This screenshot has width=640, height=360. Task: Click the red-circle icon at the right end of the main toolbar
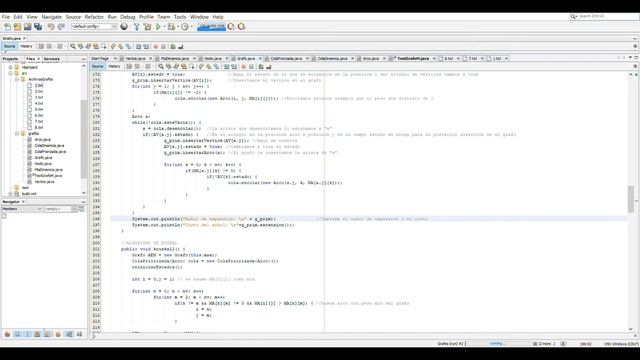(242, 27)
